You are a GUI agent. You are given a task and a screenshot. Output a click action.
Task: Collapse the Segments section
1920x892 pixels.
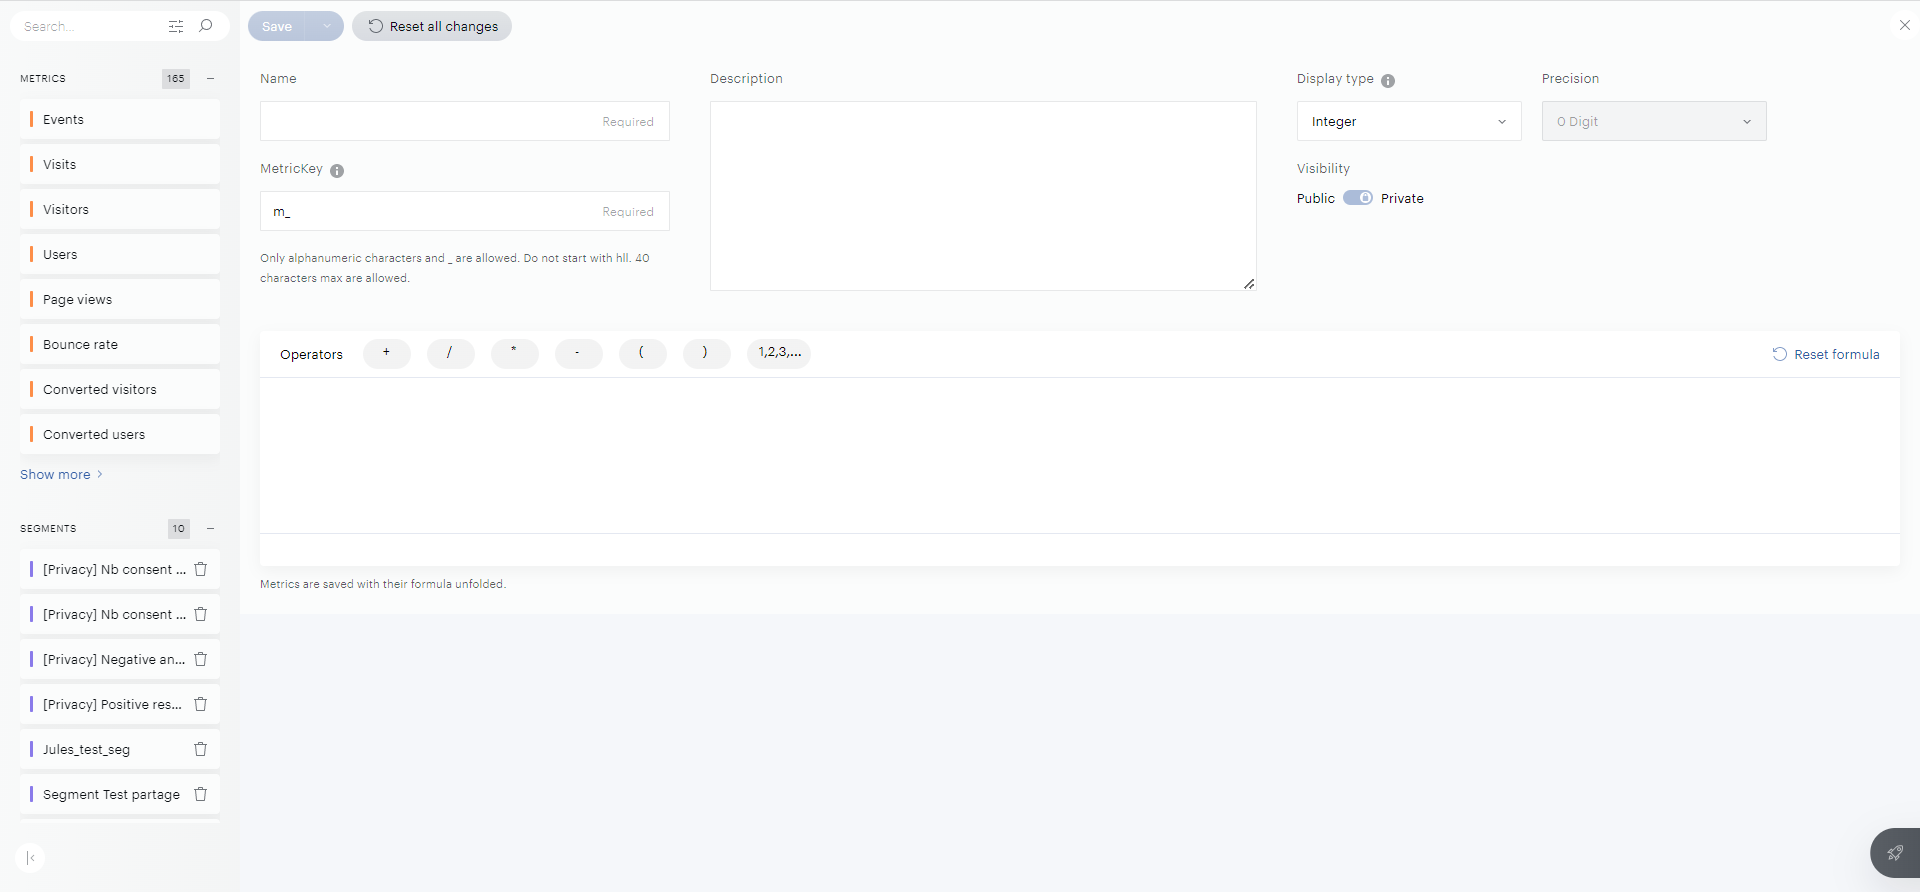[x=210, y=528]
